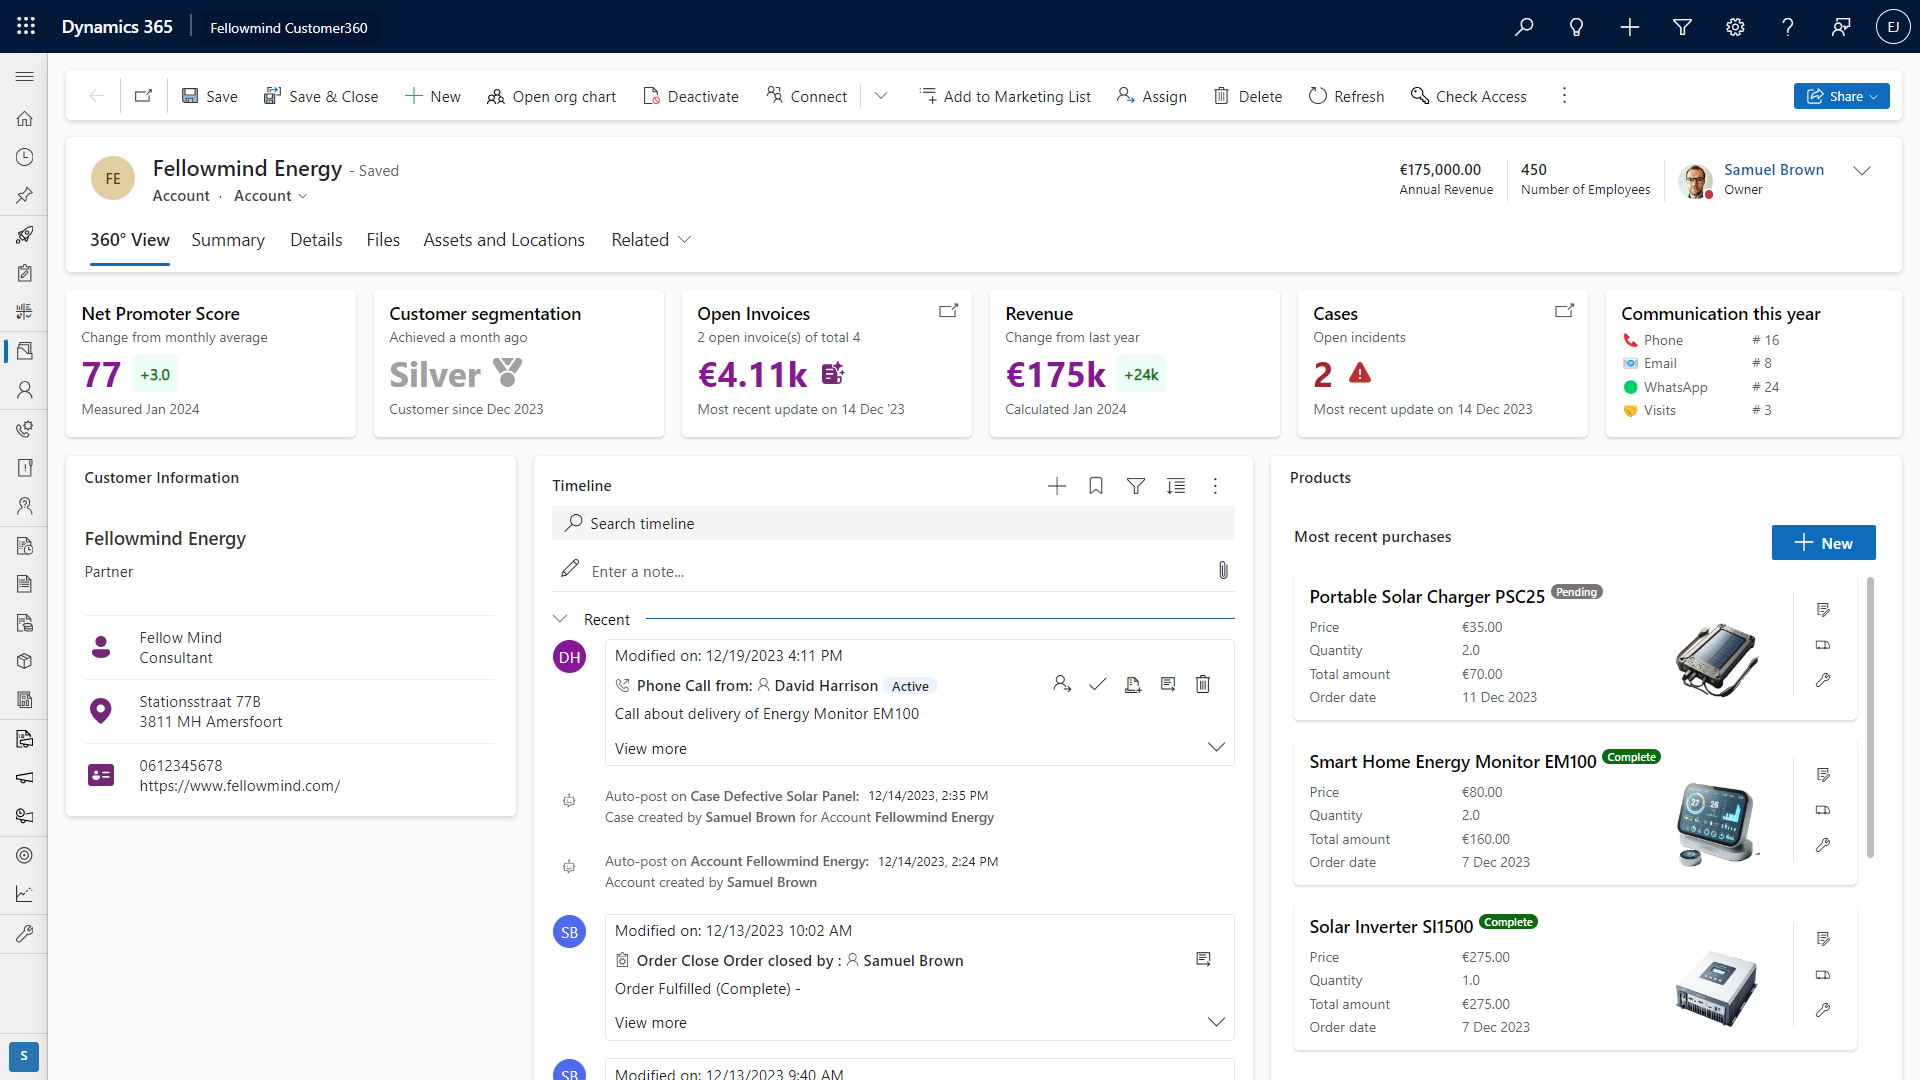The width and height of the screenshot is (1920, 1080).
Task: Click the timeline filter funnel icon
Action: pos(1136,486)
